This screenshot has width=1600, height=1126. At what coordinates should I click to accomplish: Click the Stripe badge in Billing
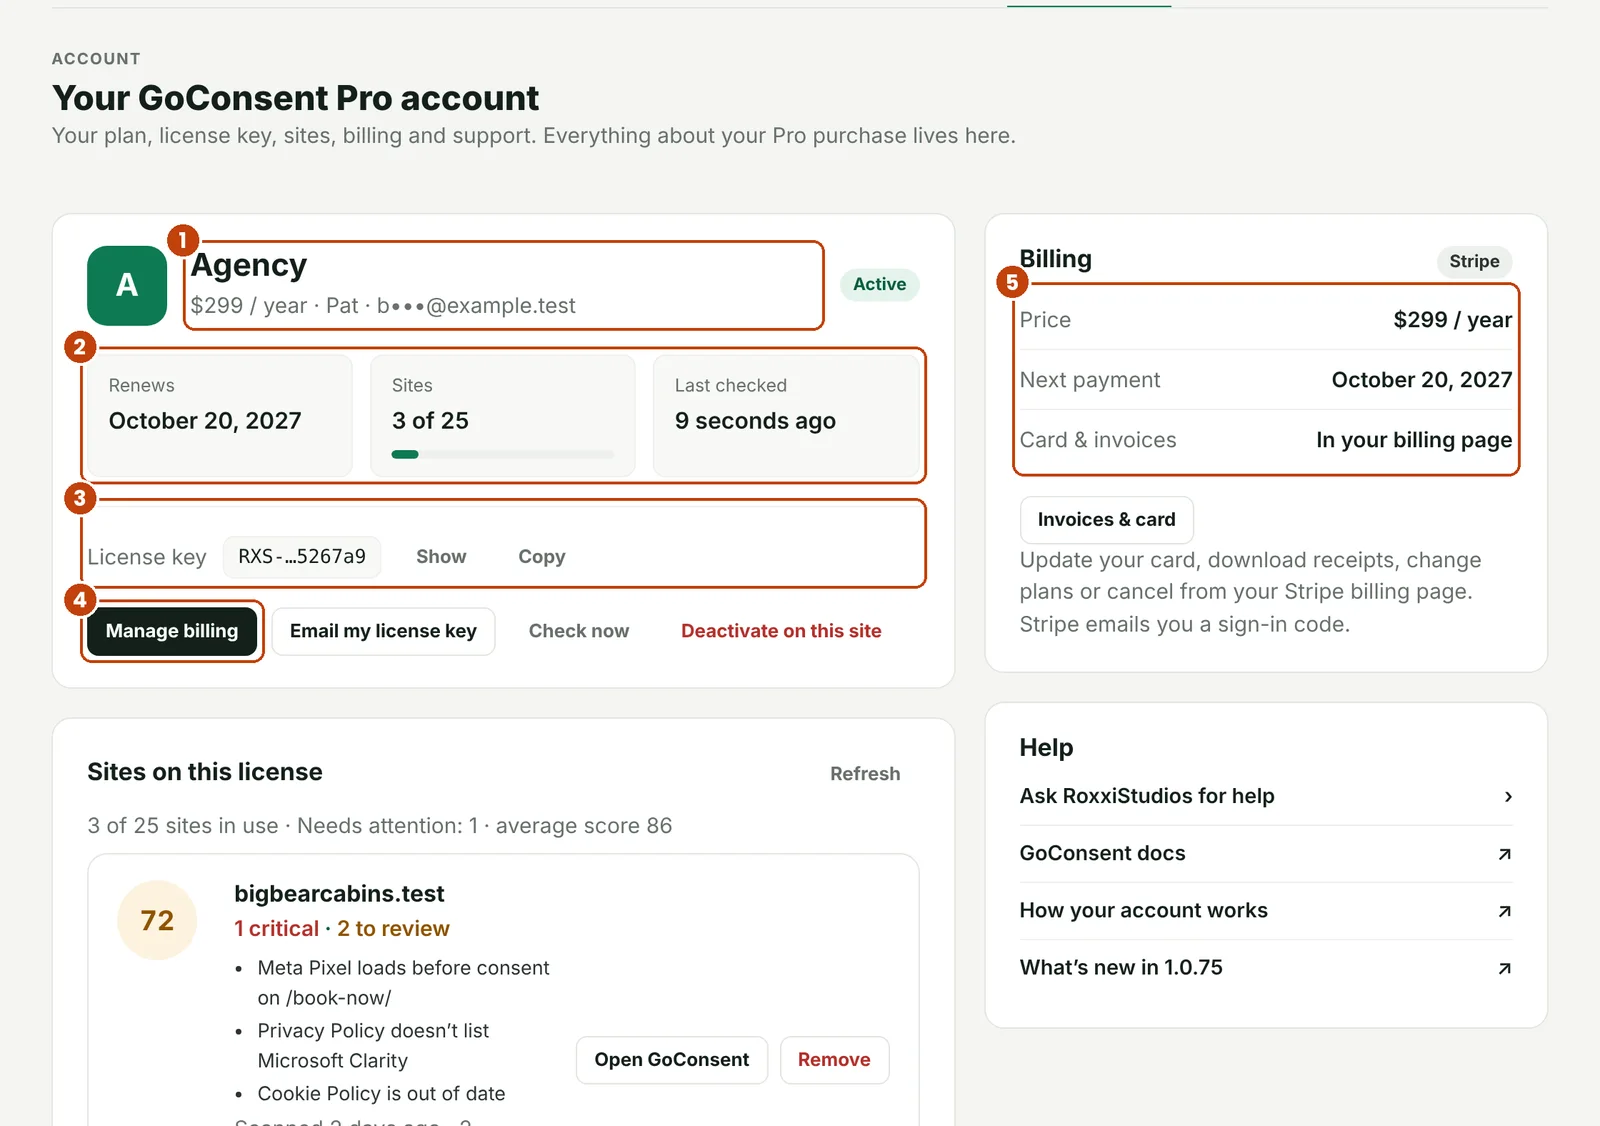coord(1474,262)
